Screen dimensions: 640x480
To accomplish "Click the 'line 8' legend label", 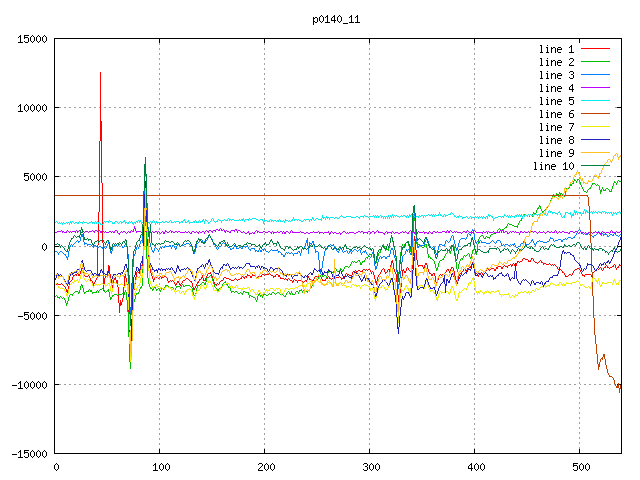I will [556, 140].
